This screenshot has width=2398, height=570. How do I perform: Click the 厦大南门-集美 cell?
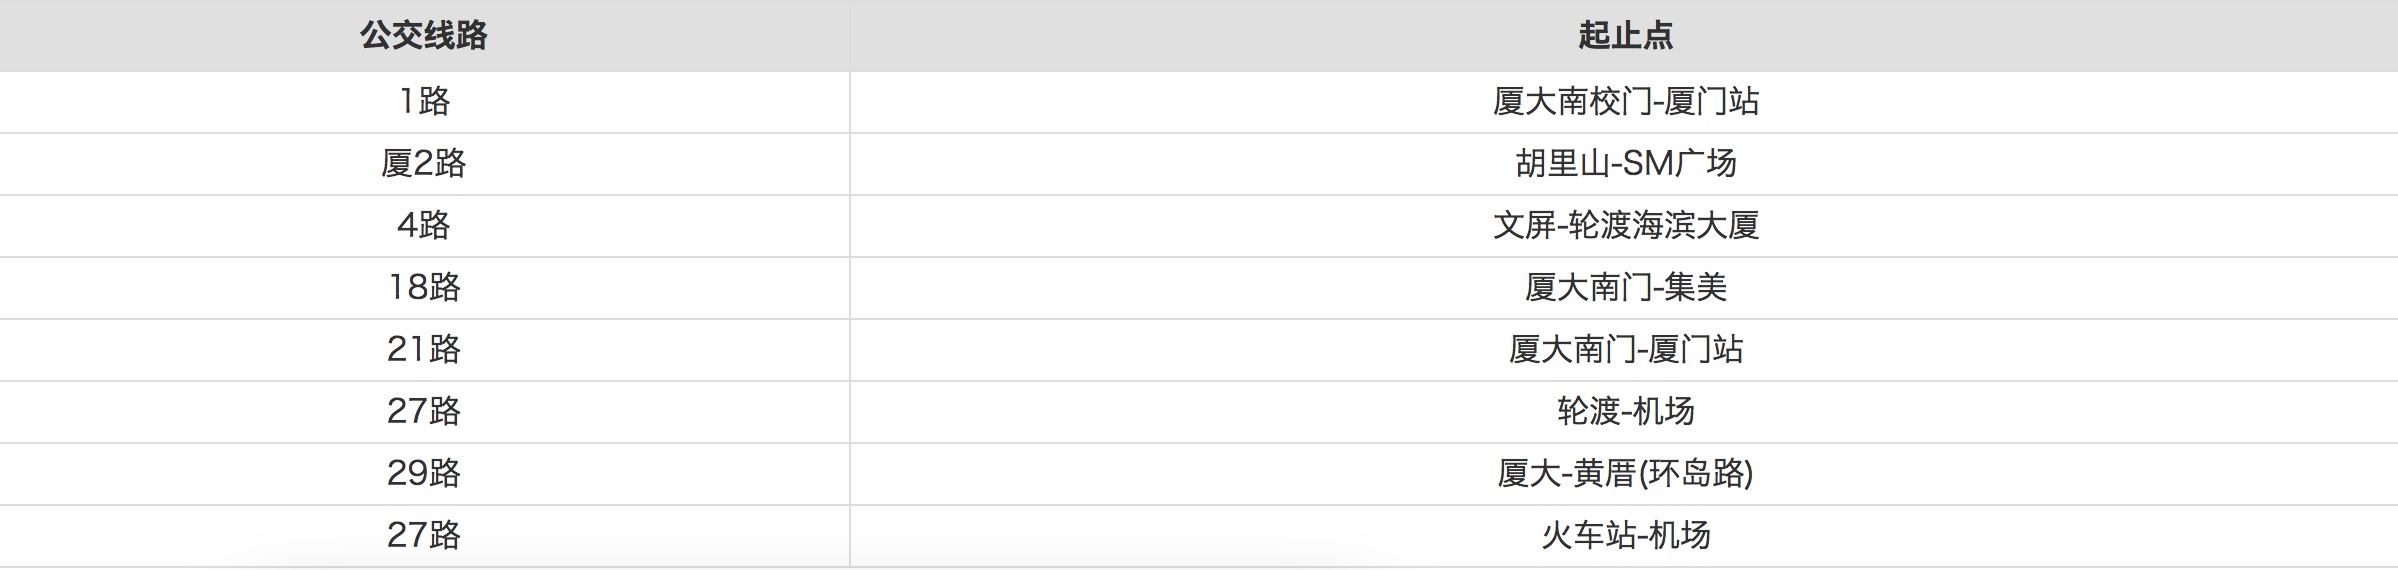tap(1624, 288)
